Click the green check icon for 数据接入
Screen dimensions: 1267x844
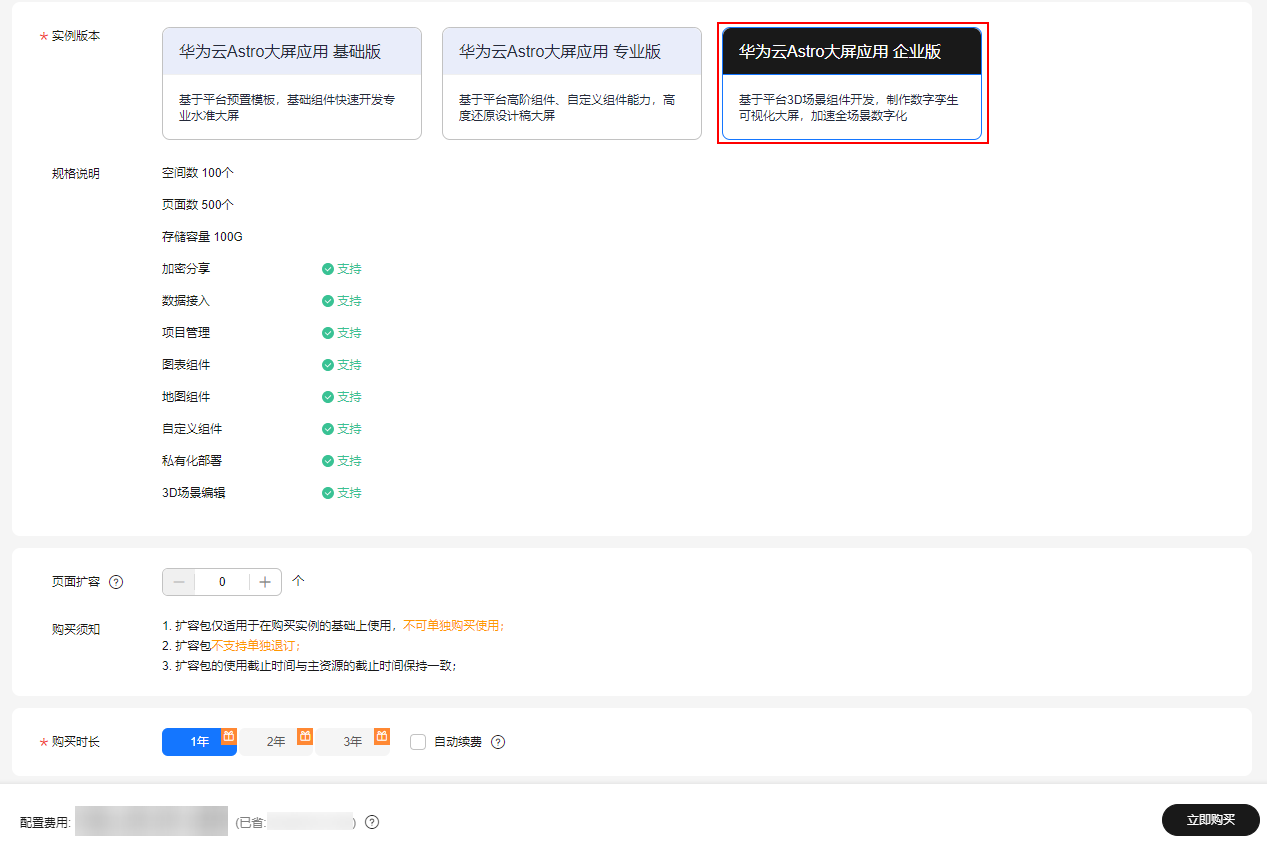pyautogui.click(x=328, y=301)
